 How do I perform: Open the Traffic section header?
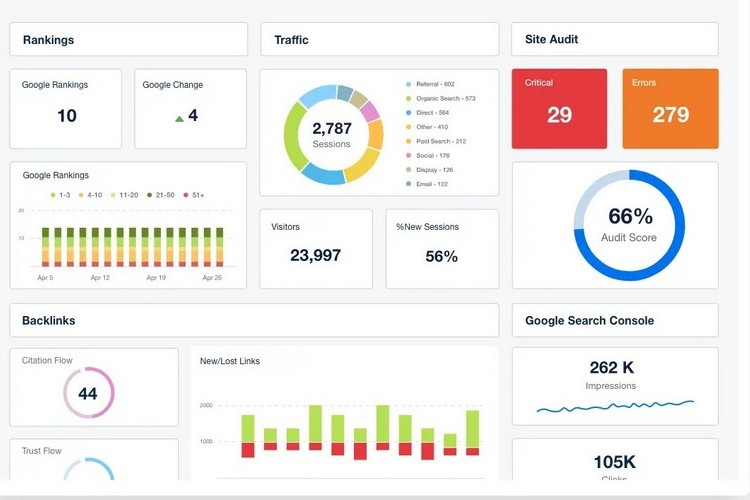pos(379,40)
